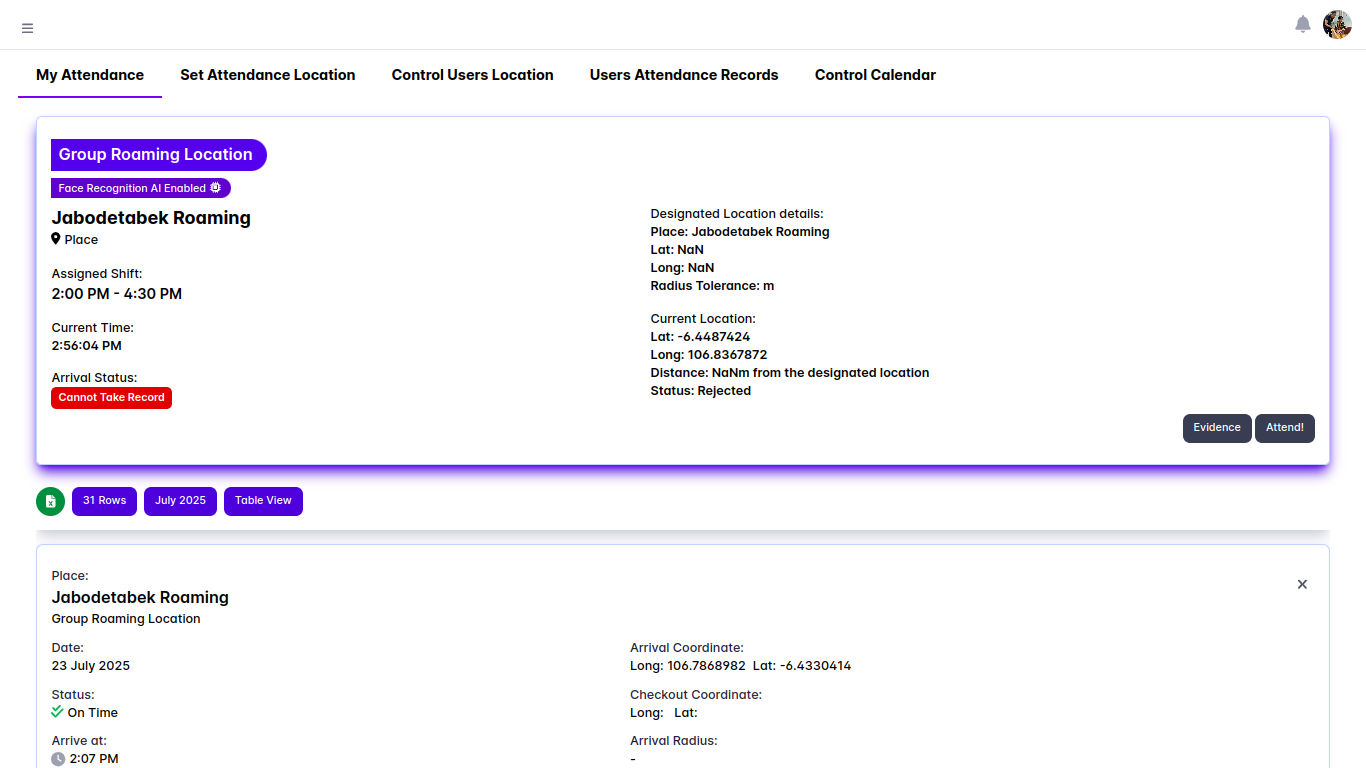The image size is (1366, 768).
Task: Select the Control Calendar tab
Action: pos(875,75)
